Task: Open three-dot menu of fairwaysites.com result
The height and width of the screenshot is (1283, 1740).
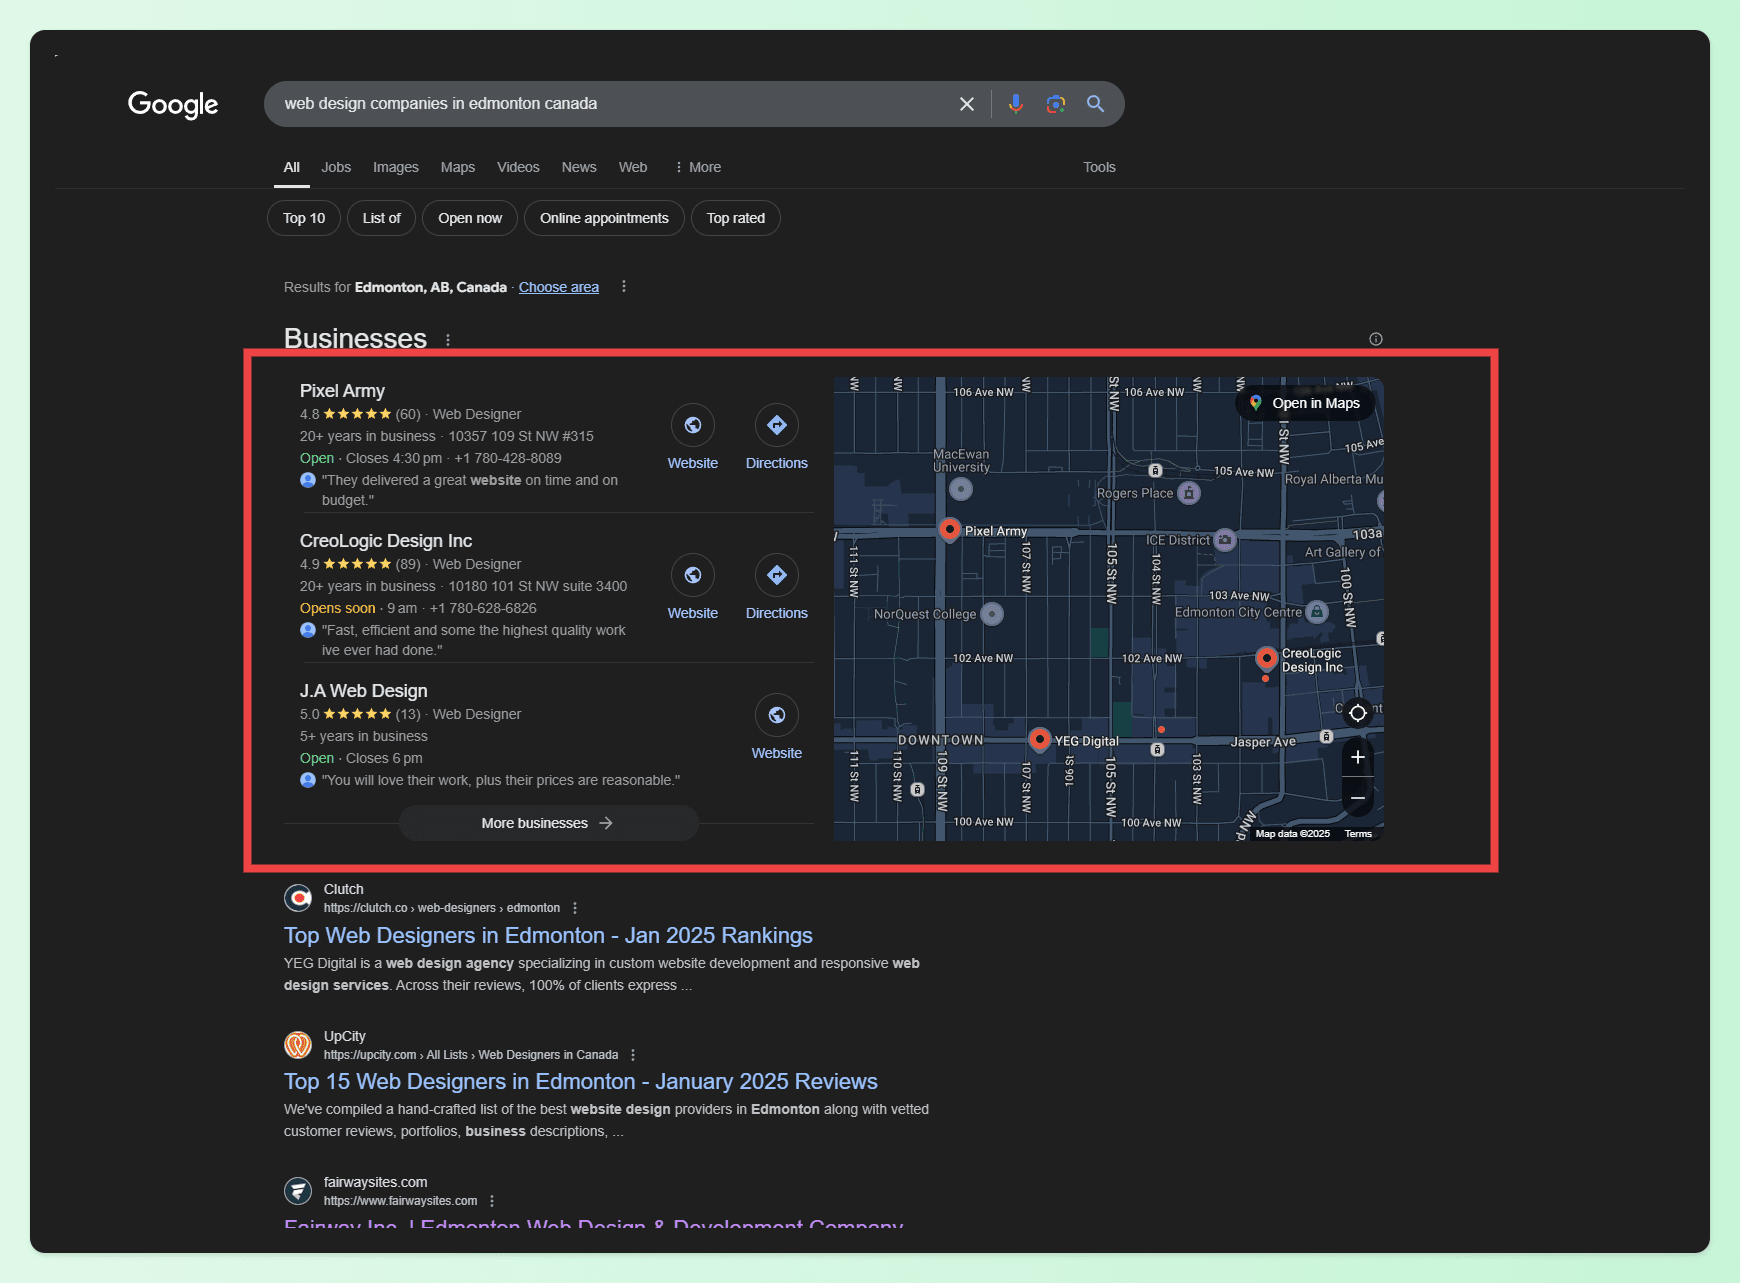Action: tap(492, 1201)
